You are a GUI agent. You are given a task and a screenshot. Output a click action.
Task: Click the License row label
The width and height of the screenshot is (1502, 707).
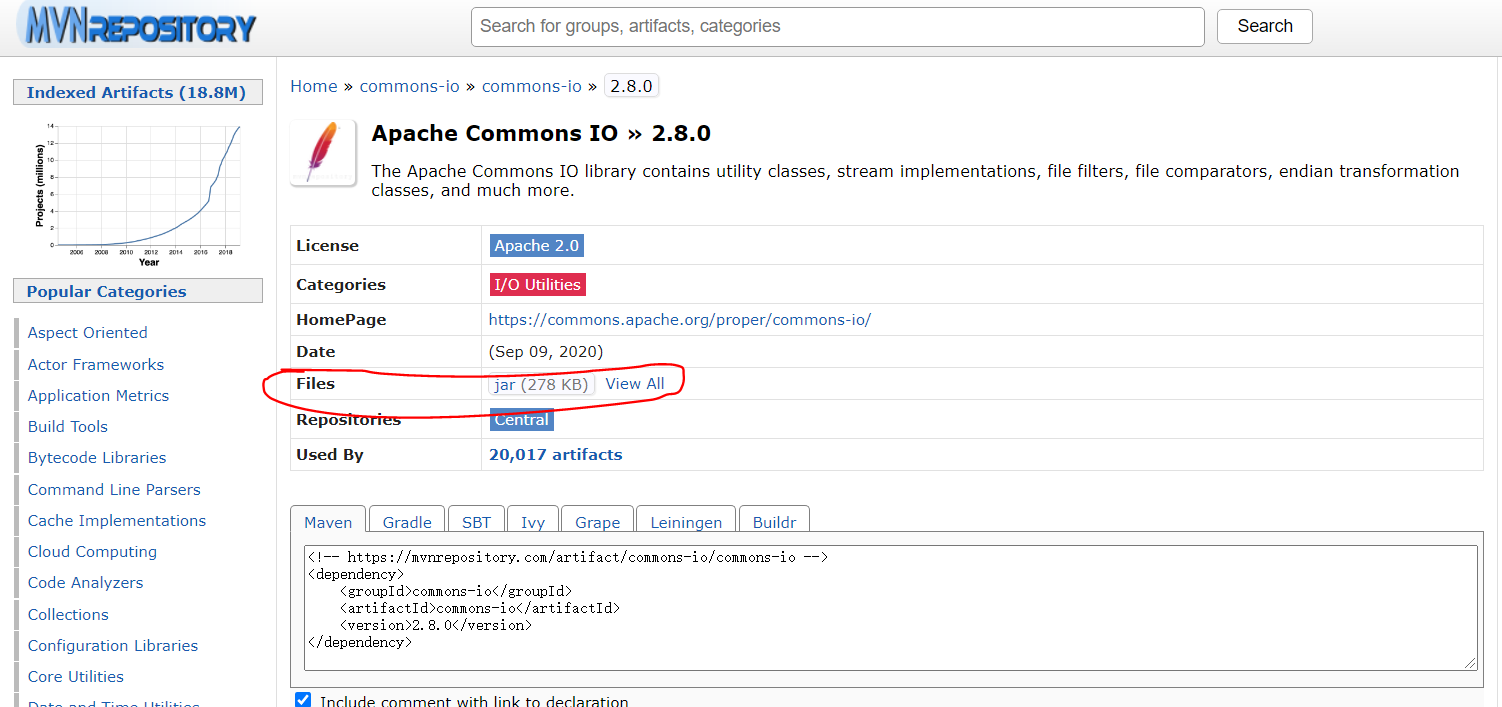[327, 246]
